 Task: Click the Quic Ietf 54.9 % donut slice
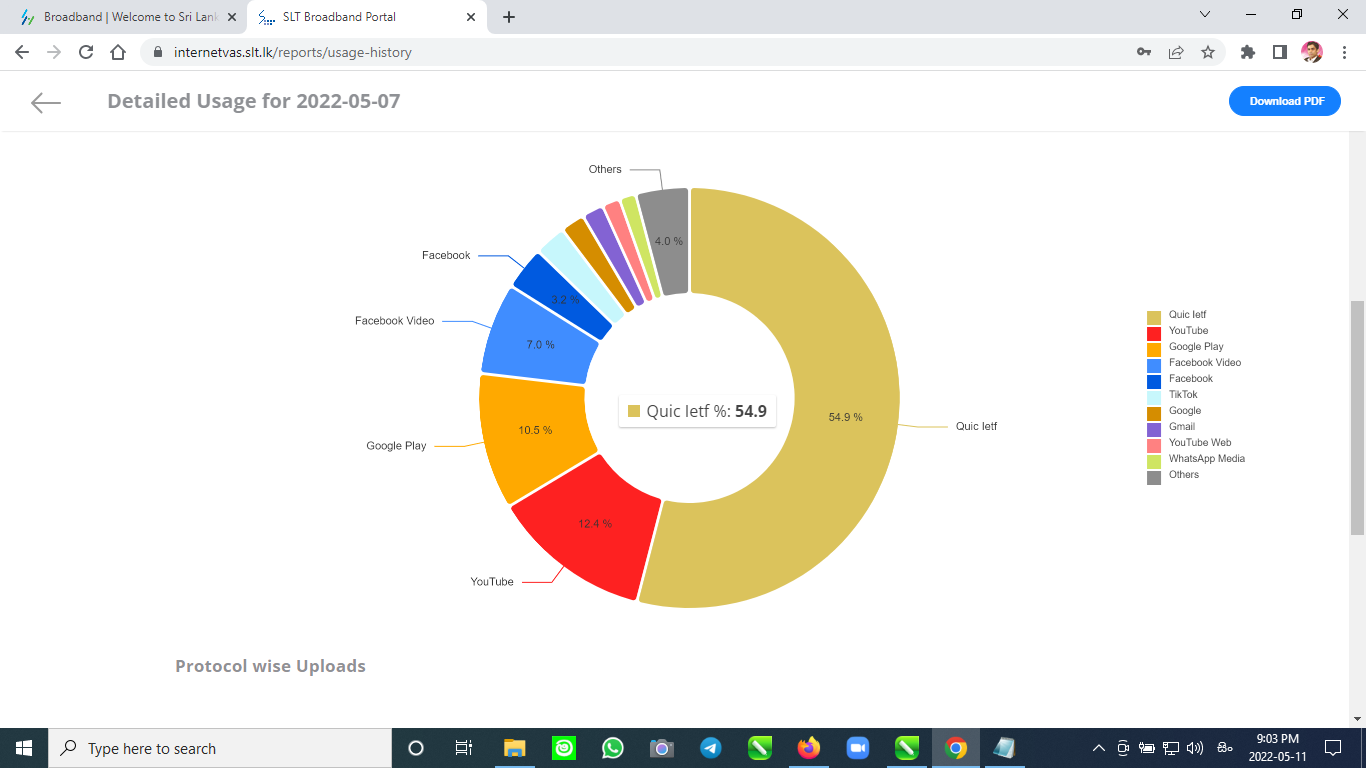[x=845, y=417]
